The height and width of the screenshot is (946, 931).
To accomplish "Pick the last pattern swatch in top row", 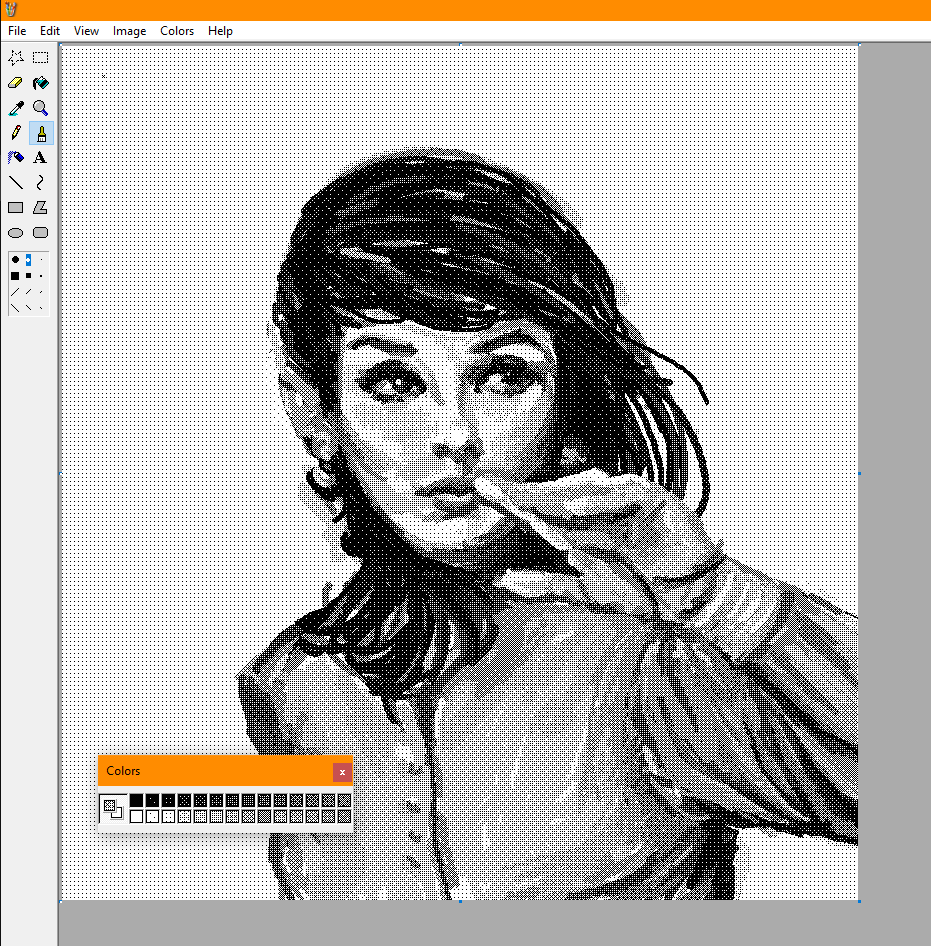I will coord(345,801).
